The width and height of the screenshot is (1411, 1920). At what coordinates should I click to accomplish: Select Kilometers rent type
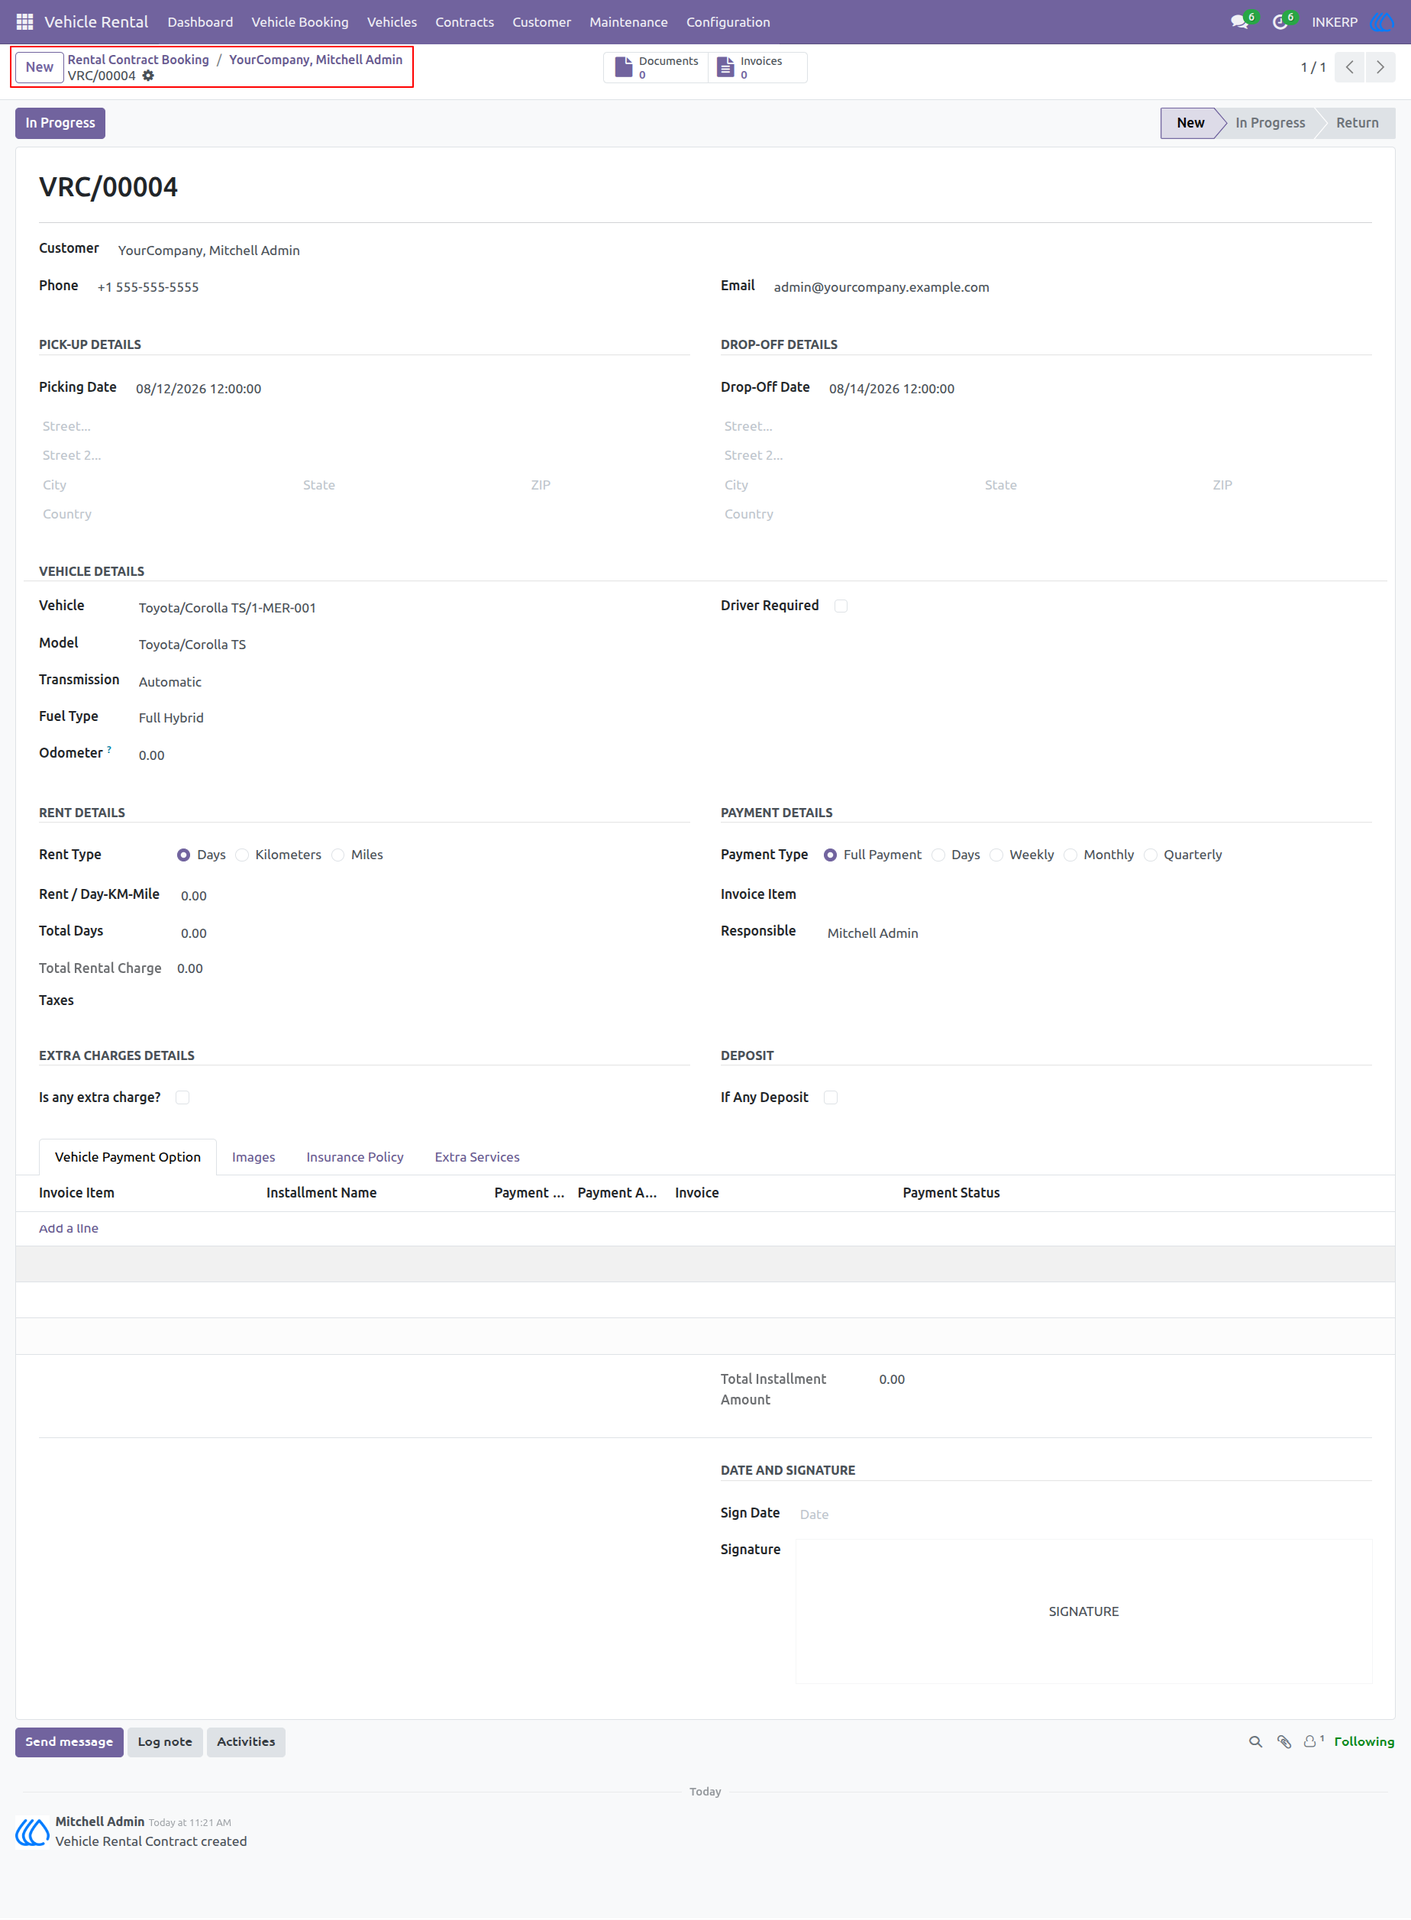click(242, 856)
